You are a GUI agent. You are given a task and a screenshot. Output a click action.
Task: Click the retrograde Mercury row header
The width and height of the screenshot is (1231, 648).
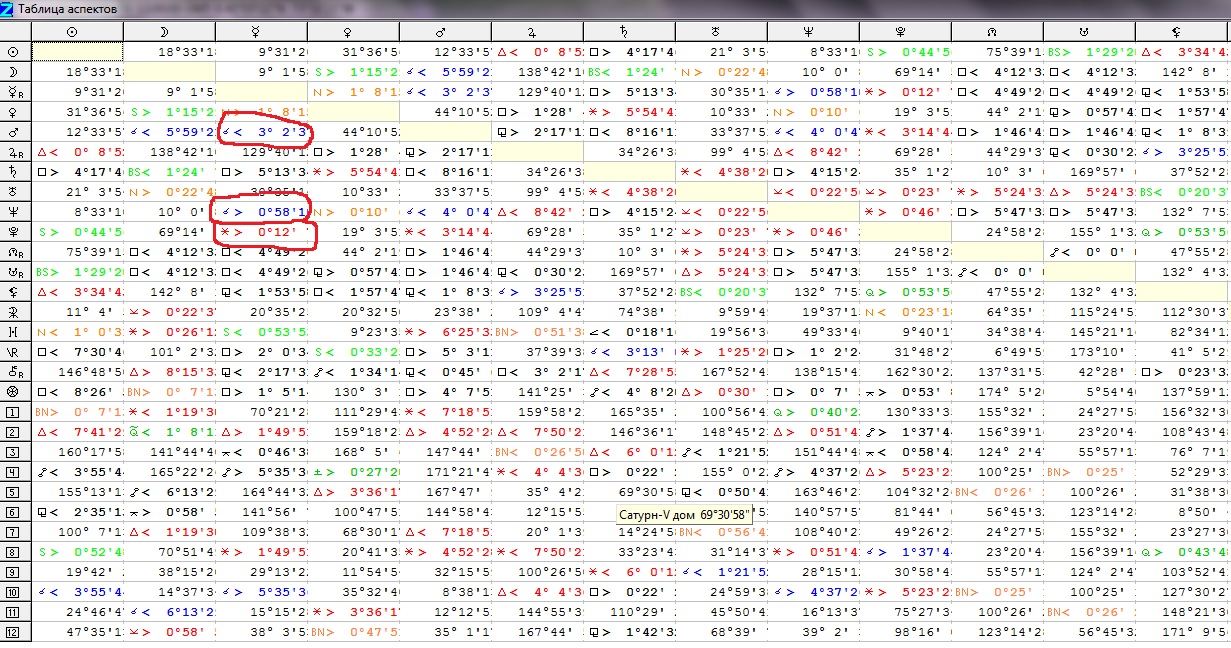coord(15,91)
